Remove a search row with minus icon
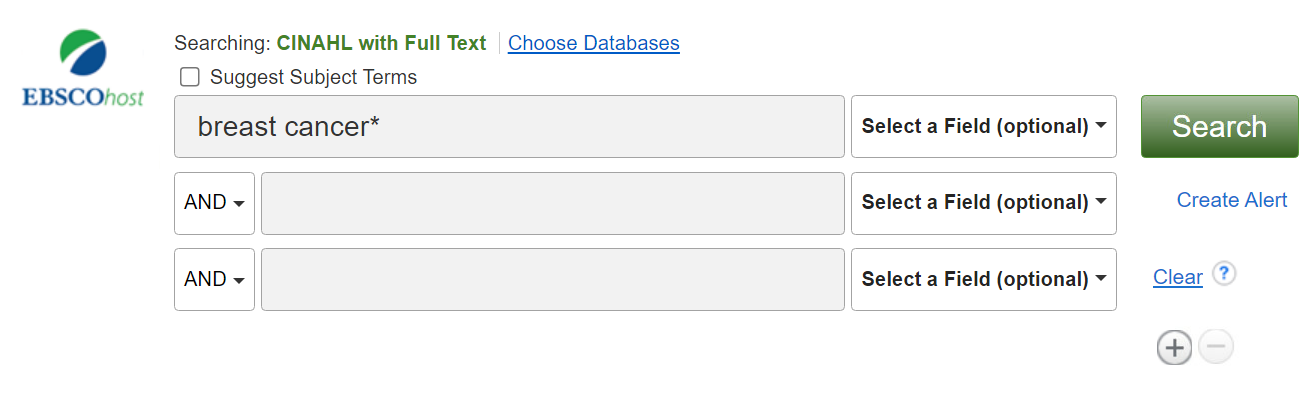 click(1215, 347)
